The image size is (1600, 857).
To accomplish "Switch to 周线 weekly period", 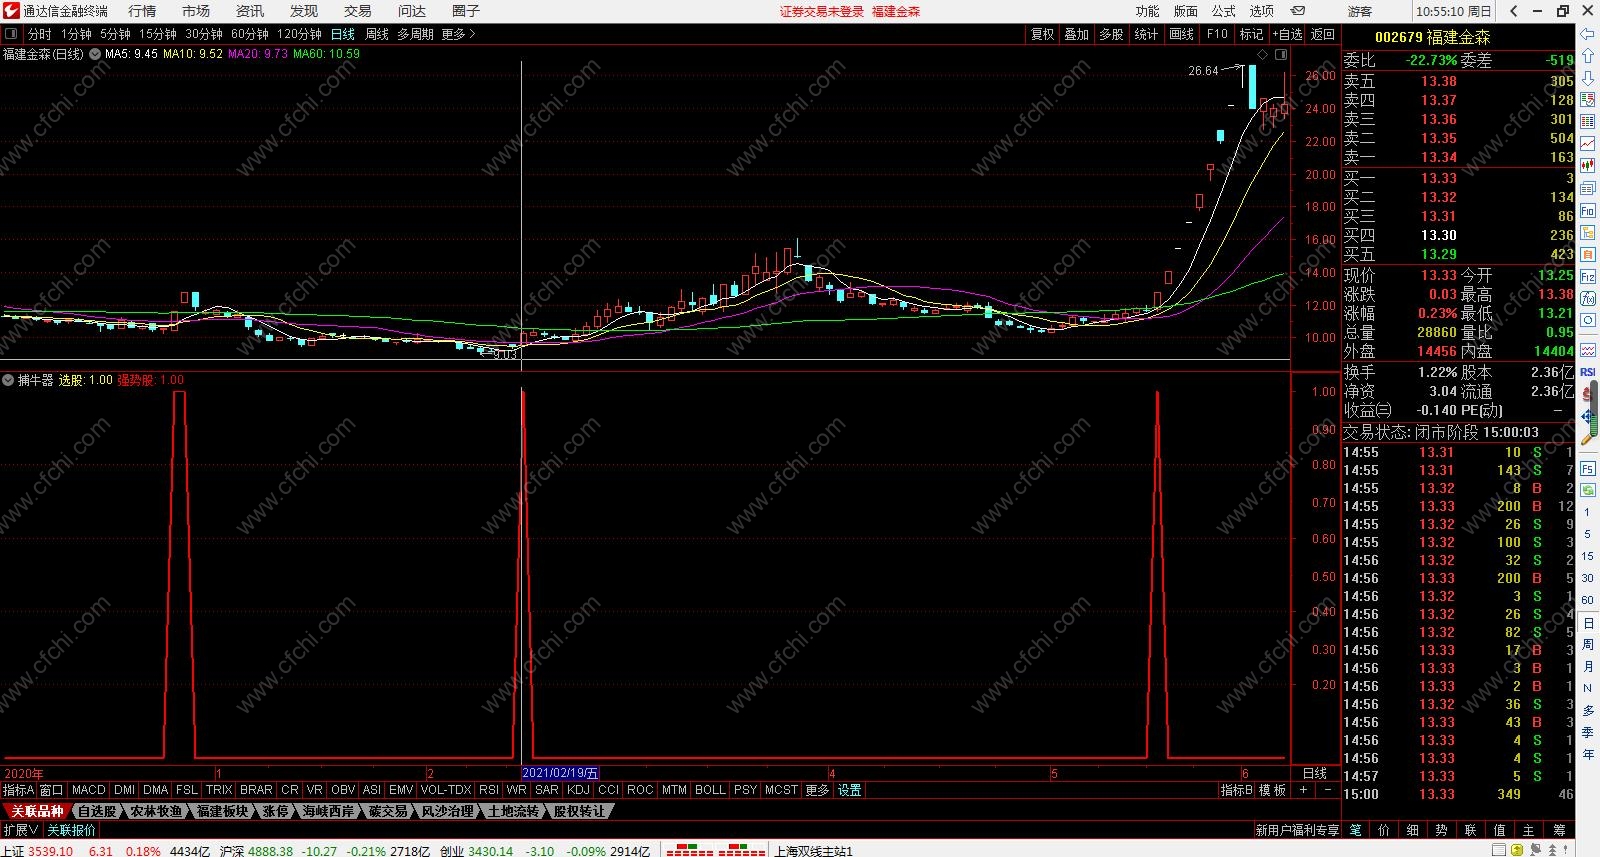I will click(377, 34).
